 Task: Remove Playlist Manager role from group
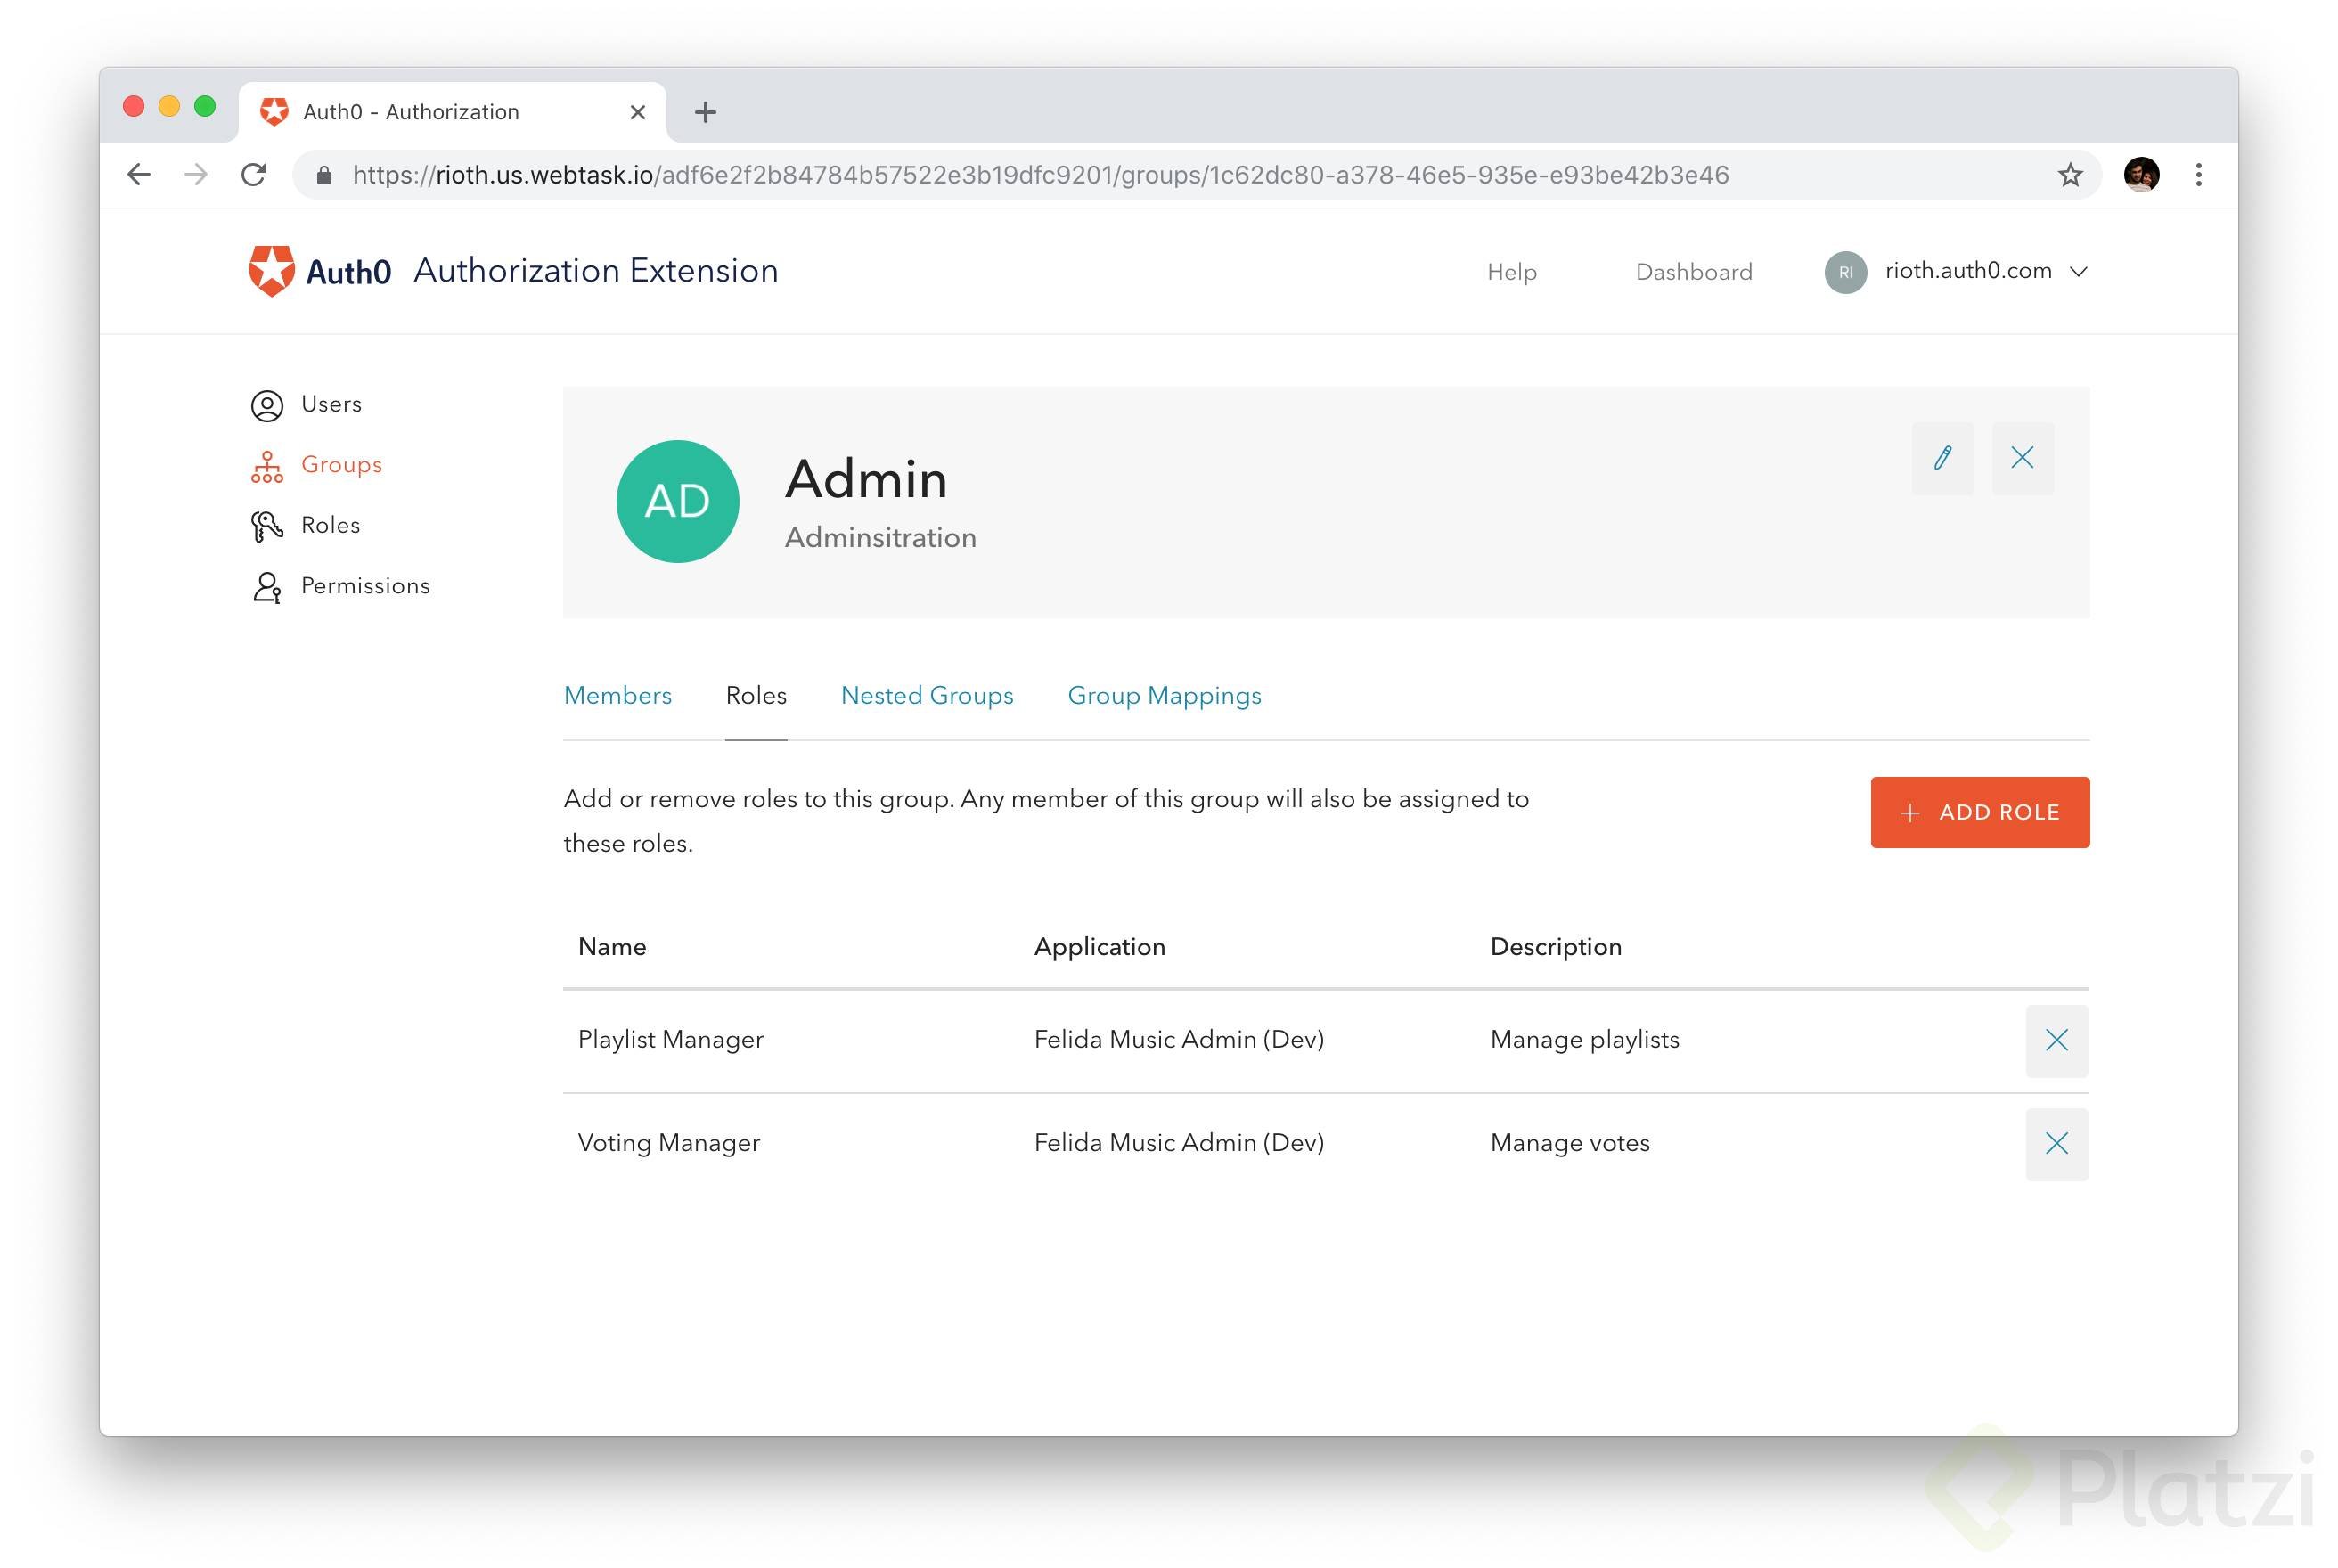(x=2056, y=1040)
